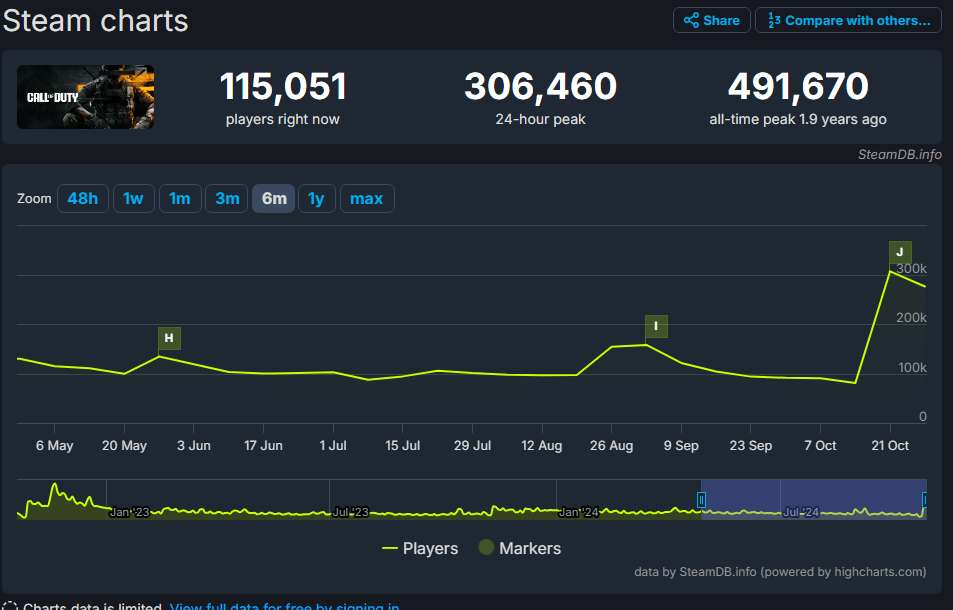Click the '7 Oct' axis label
This screenshot has width=953, height=610.
[x=821, y=445]
